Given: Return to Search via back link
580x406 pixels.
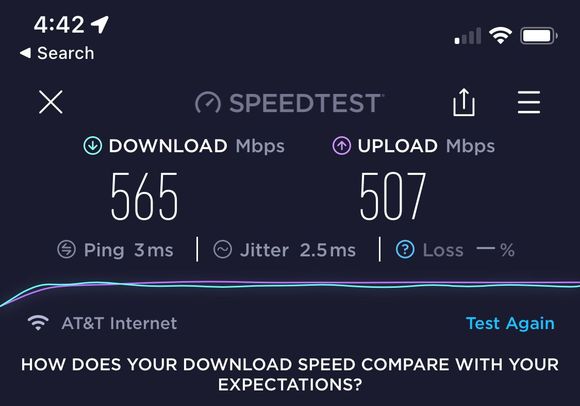Looking at the screenshot, I should (57, 53).
